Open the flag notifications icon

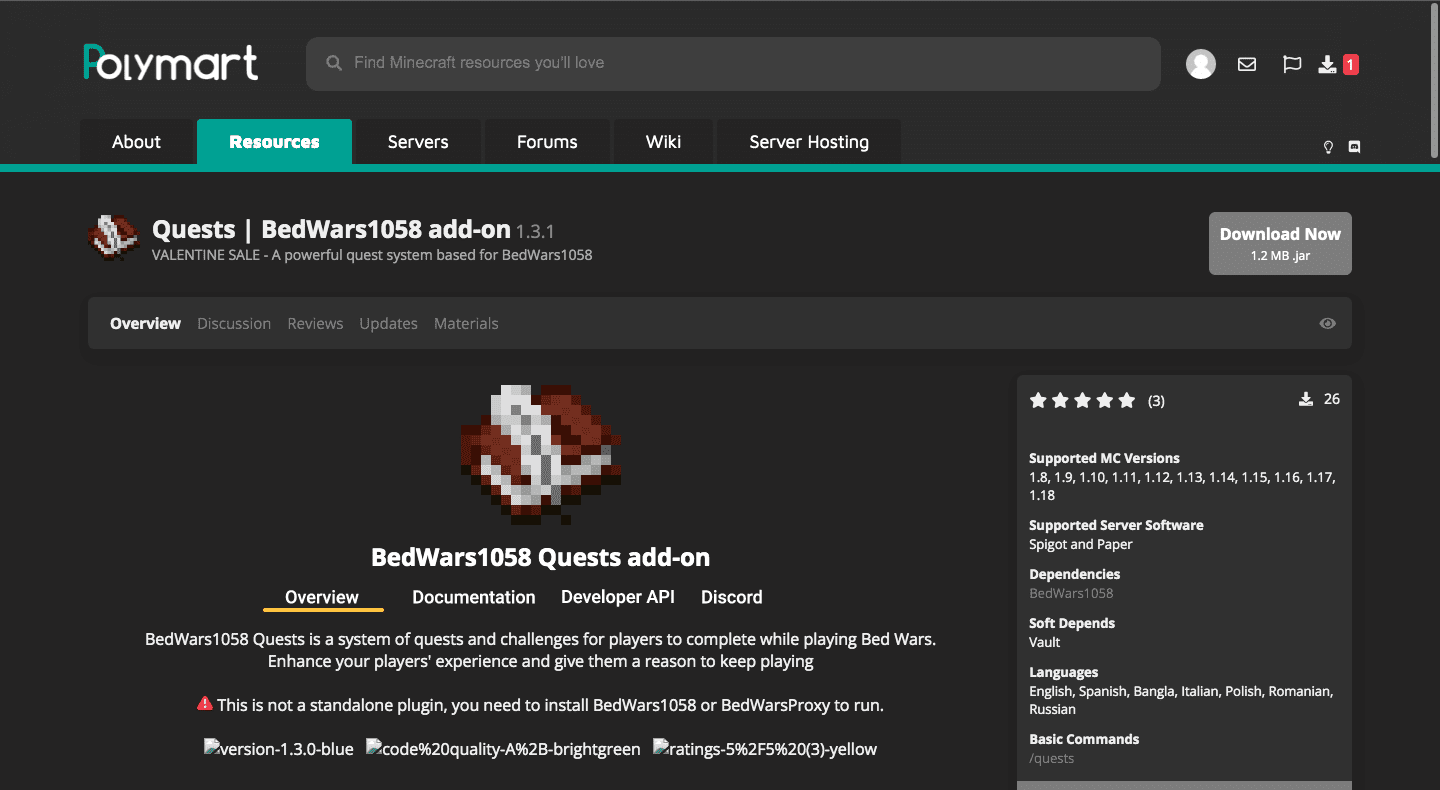1292,64
